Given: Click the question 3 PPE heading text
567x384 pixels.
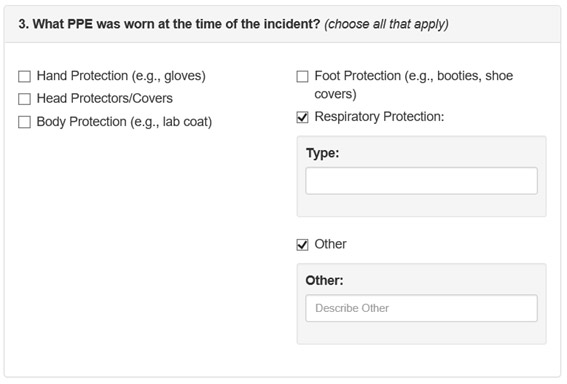Looking at the screenshot, I should click(169, 24).
